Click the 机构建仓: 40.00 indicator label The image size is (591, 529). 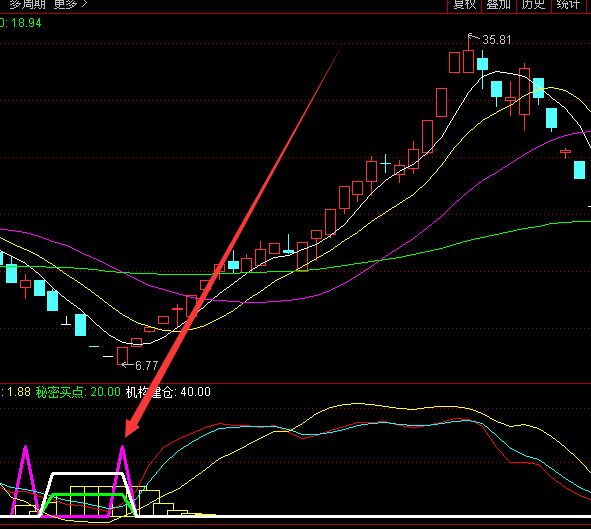pos(168,392)
